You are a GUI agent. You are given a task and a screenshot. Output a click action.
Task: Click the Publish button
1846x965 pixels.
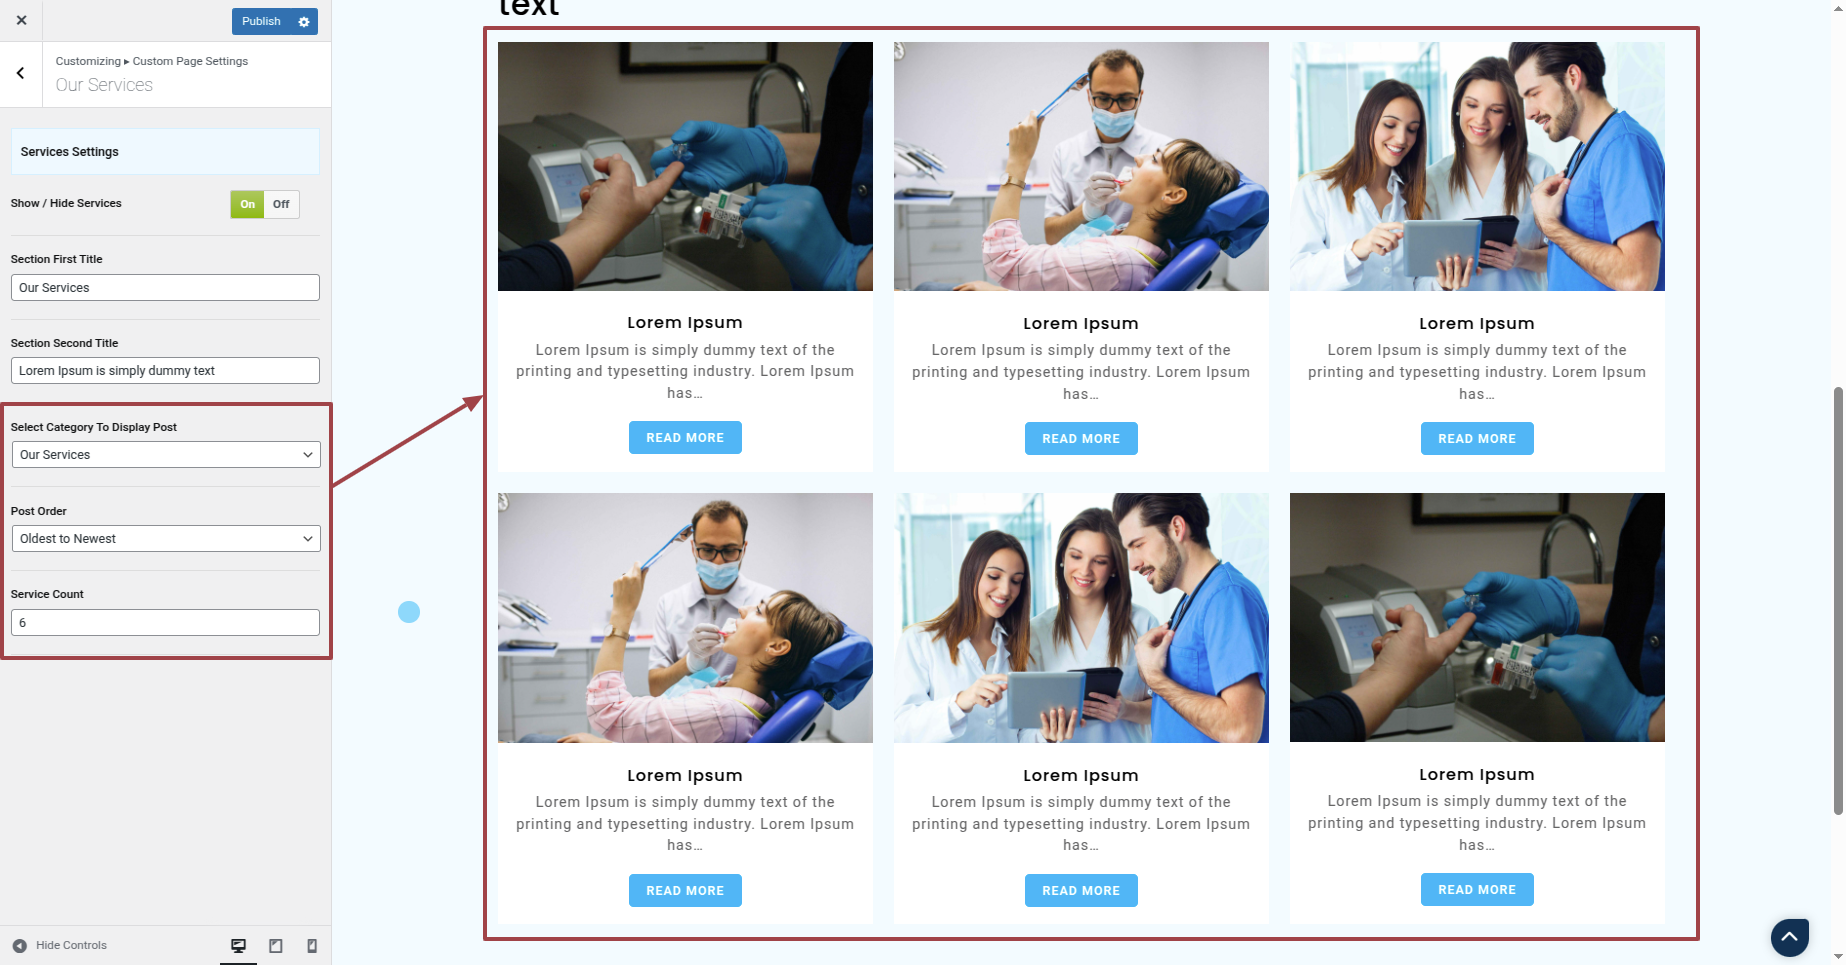(261, 21)
